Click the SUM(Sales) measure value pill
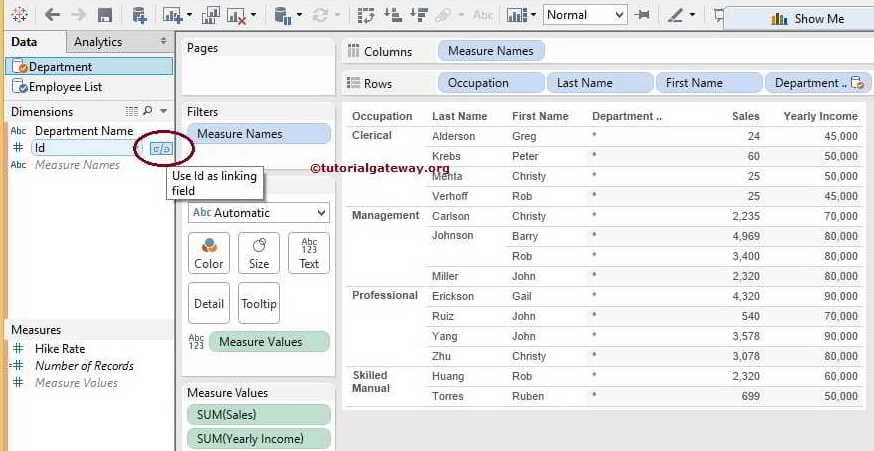Viewport: 874px width, 451px height. [259, 415]
